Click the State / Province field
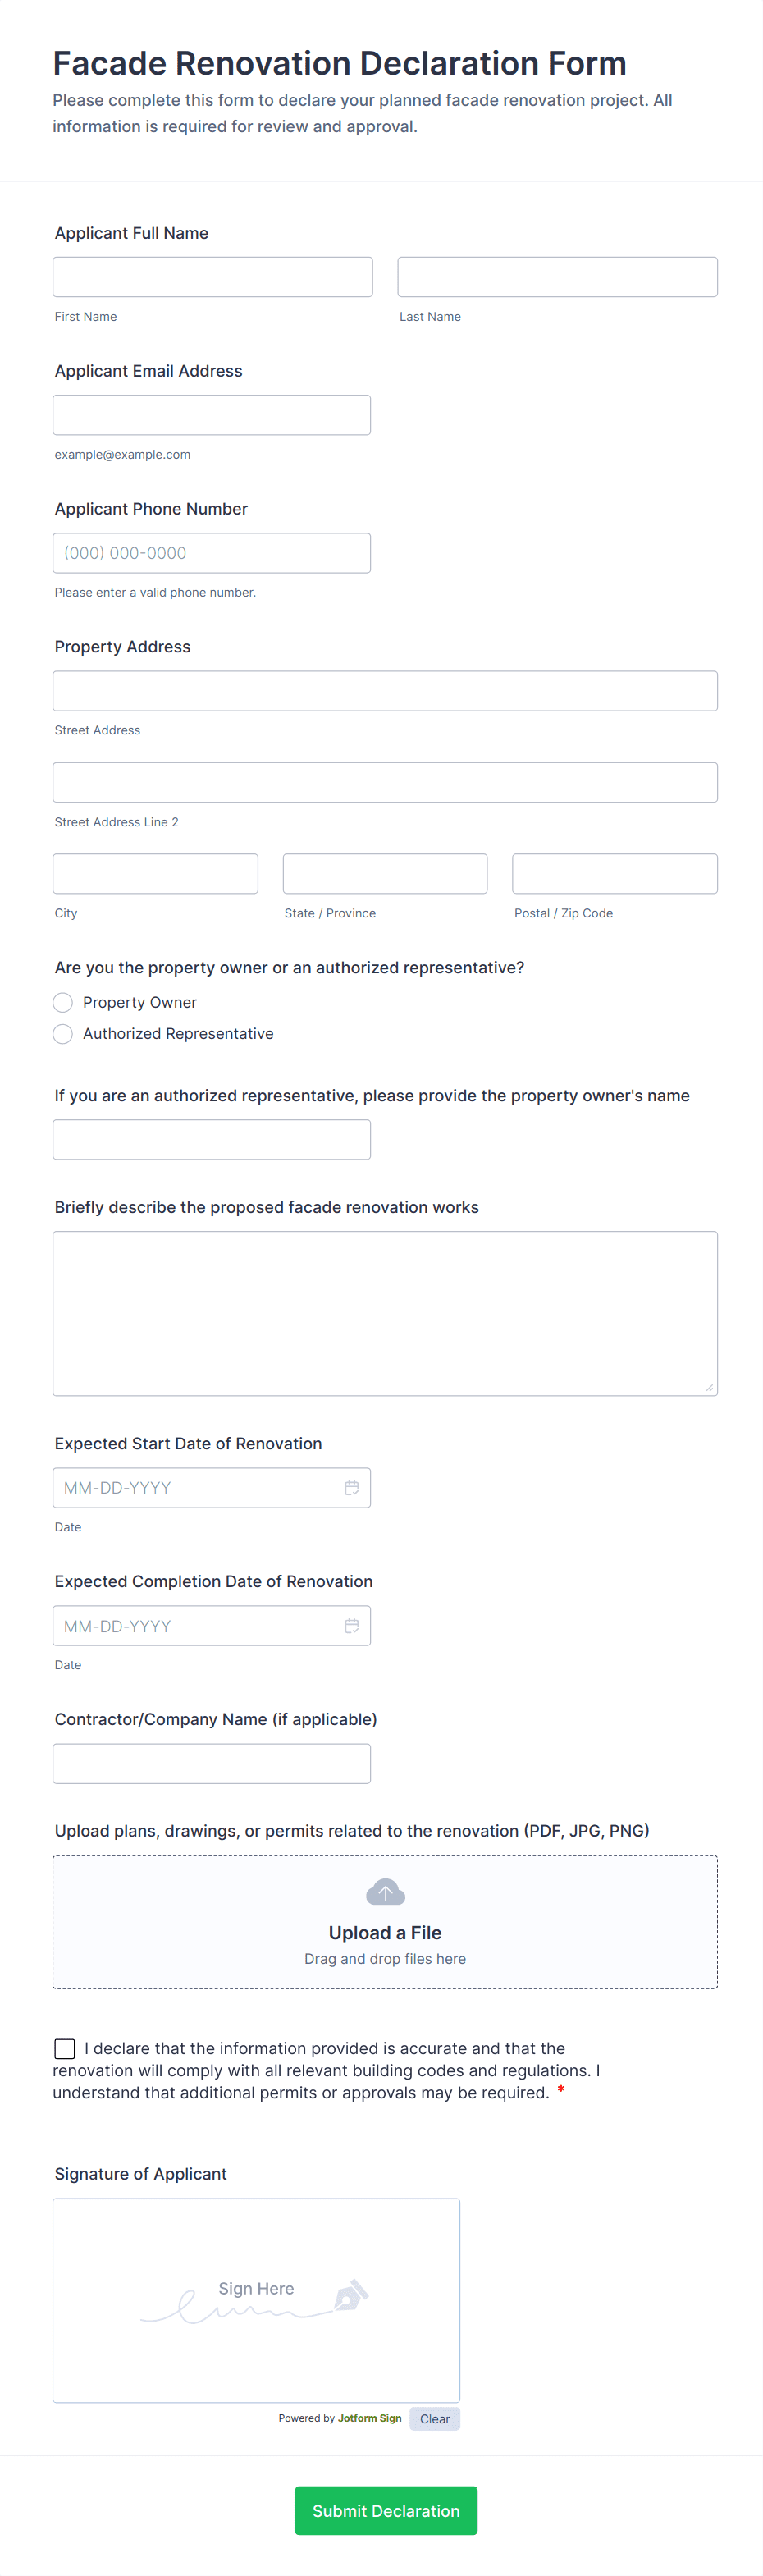 (x=385, y=874)
